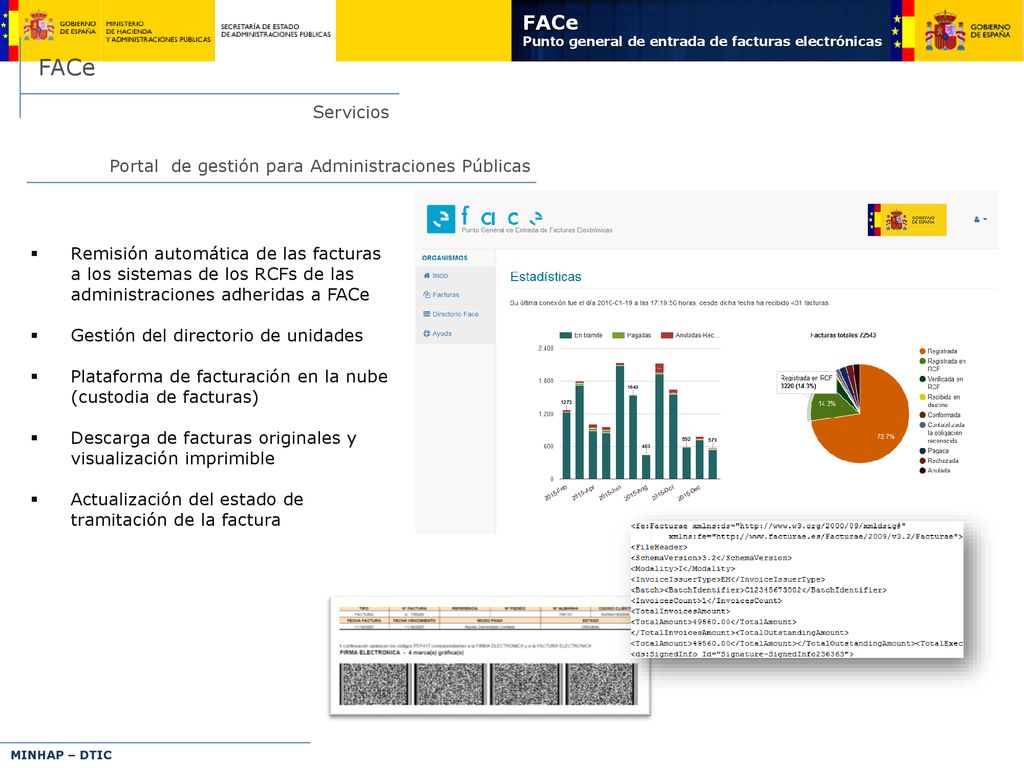Click the FACe Punto general banner title
Image resolution: width=1024 pixels, height=768 pixels.
coord(702,31)
